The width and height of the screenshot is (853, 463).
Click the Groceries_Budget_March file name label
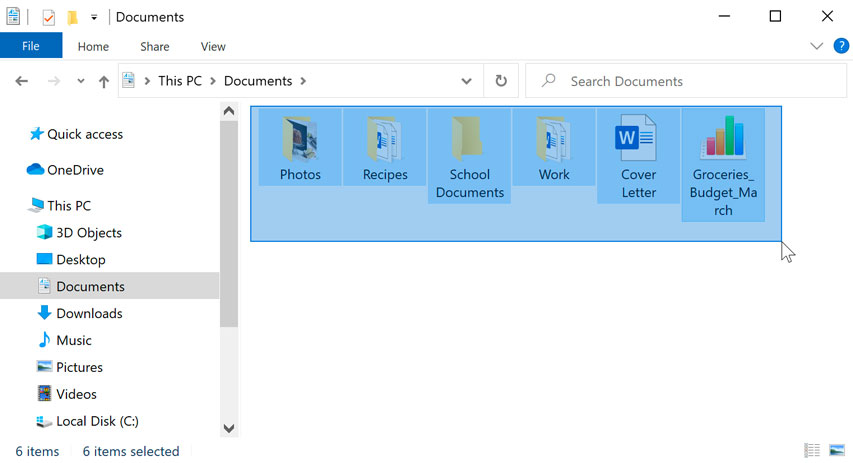click(723, 192)
